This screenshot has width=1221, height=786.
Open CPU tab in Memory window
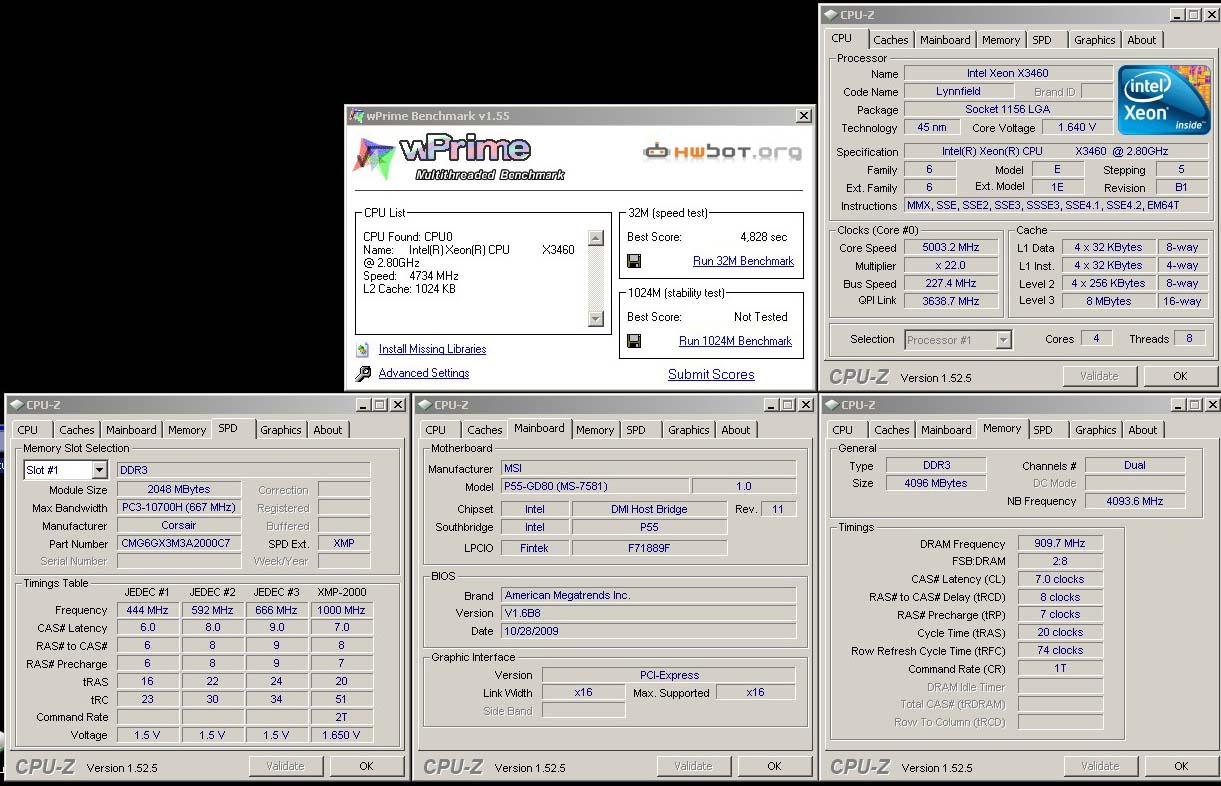click(x=843, y=430)
